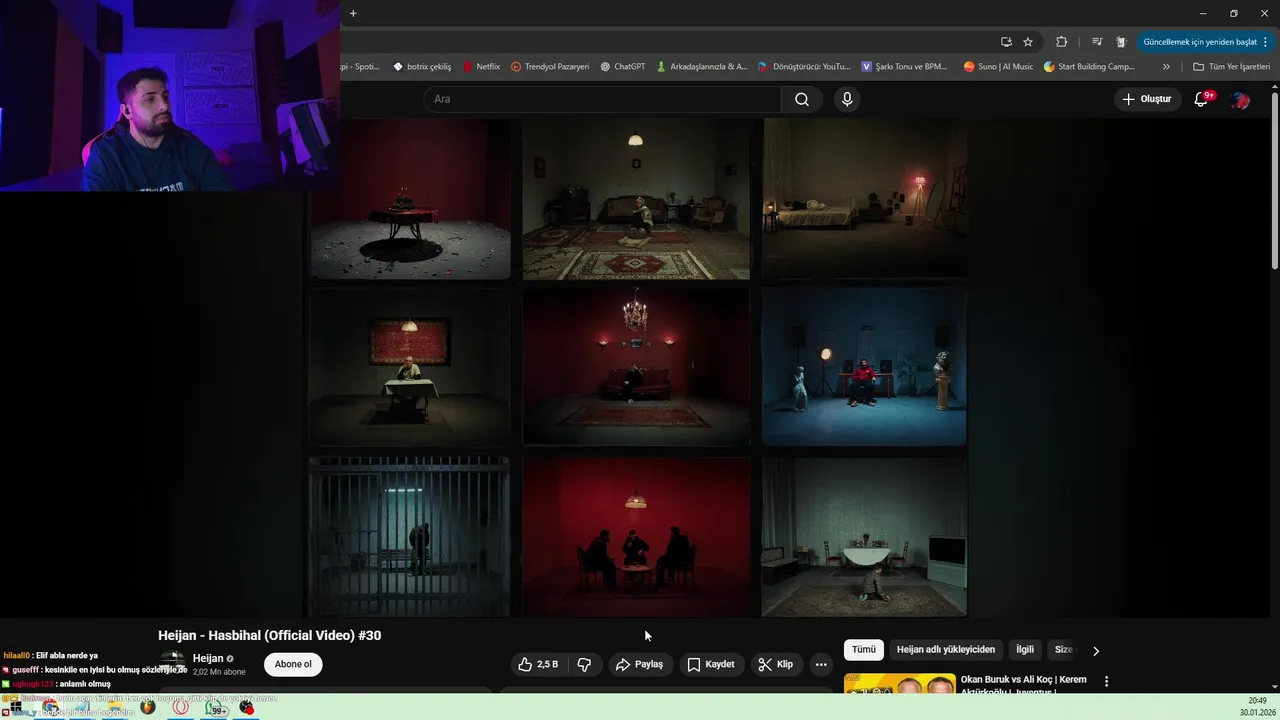Open the Heijan channel name link
The image size is (1280, 720).
[208, 658]
